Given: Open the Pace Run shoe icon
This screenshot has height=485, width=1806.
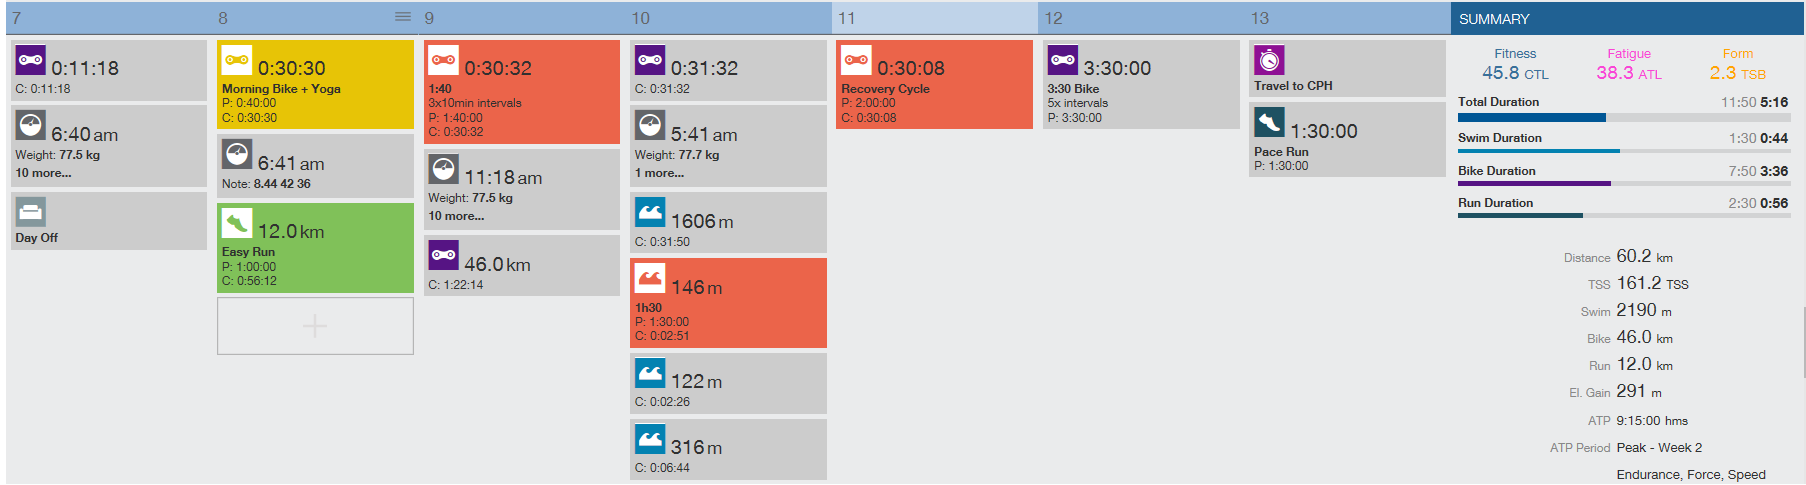Looking at the screenshot, I should 1269,123.
